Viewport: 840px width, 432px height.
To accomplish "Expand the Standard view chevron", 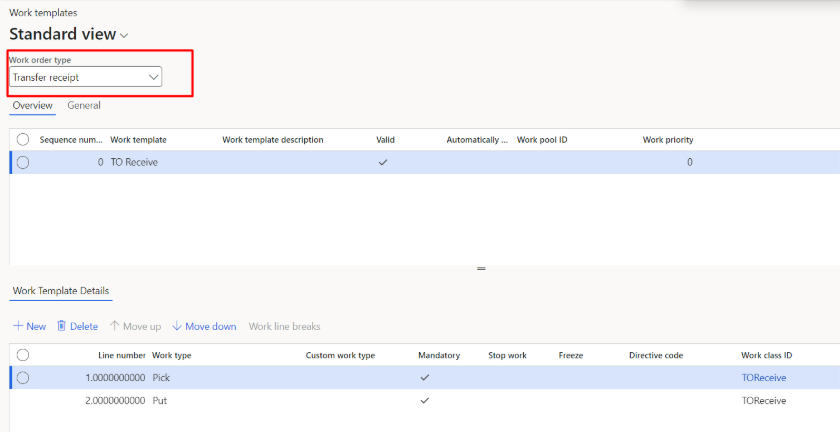I will point(124,36).
